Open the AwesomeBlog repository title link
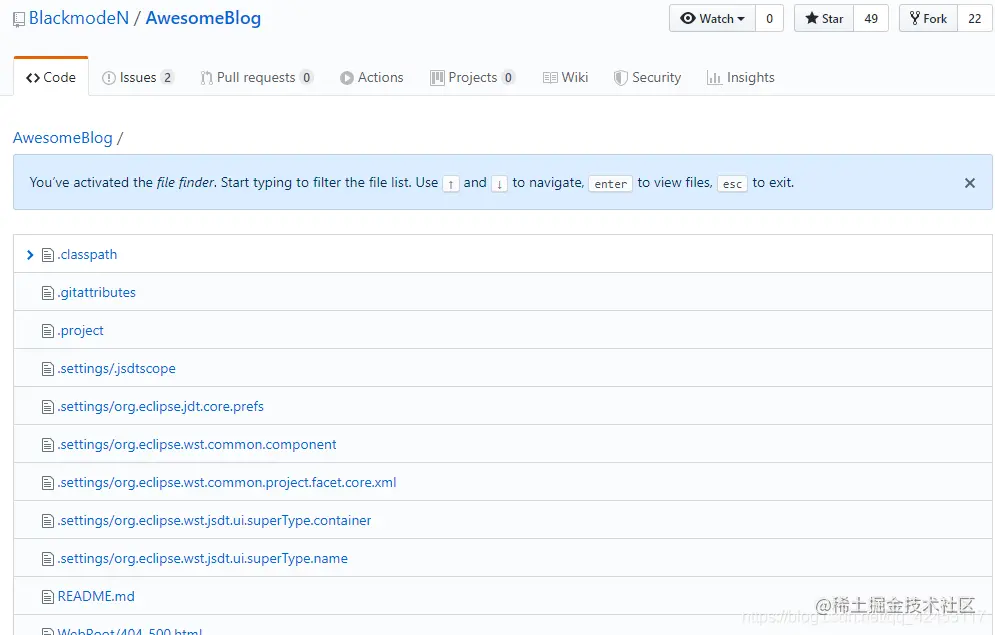This screenshot has height=635, width=995. 203,18
